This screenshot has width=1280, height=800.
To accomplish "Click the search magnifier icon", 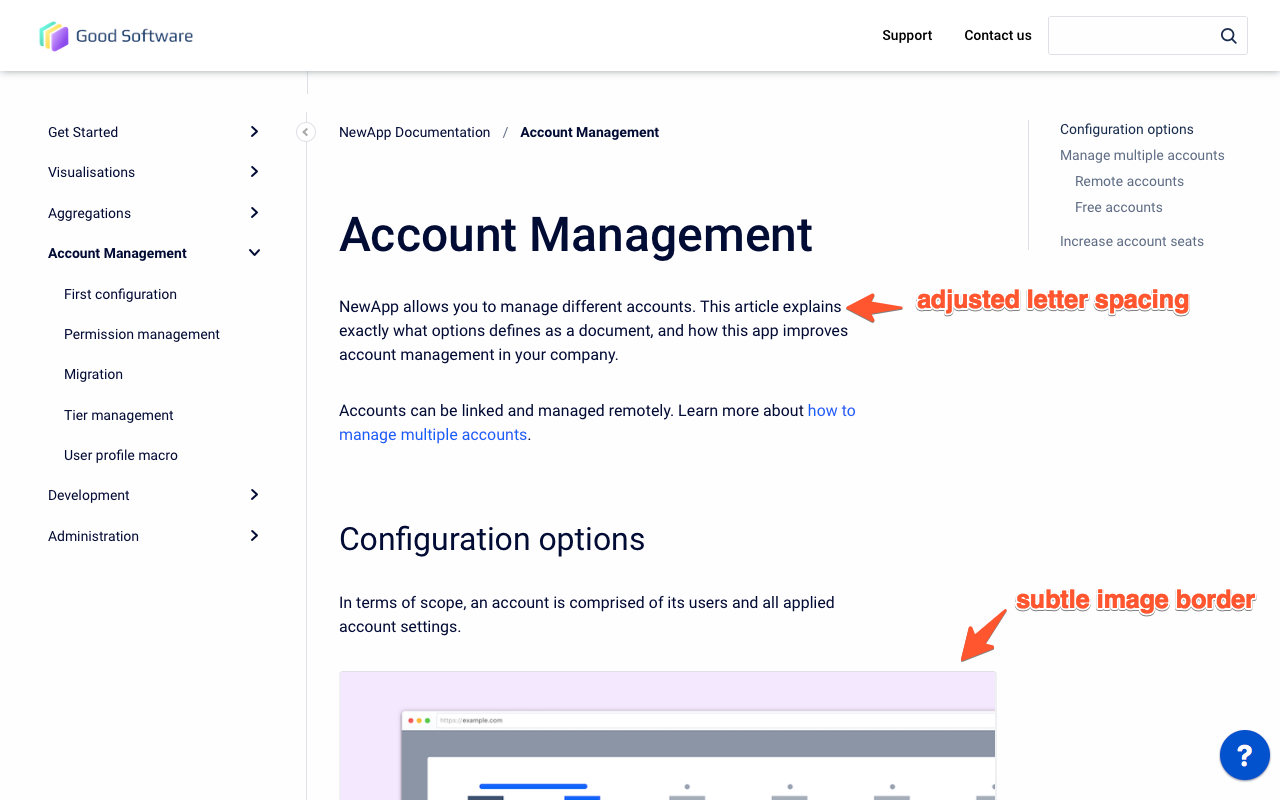I will click(x=1228, y=36).
